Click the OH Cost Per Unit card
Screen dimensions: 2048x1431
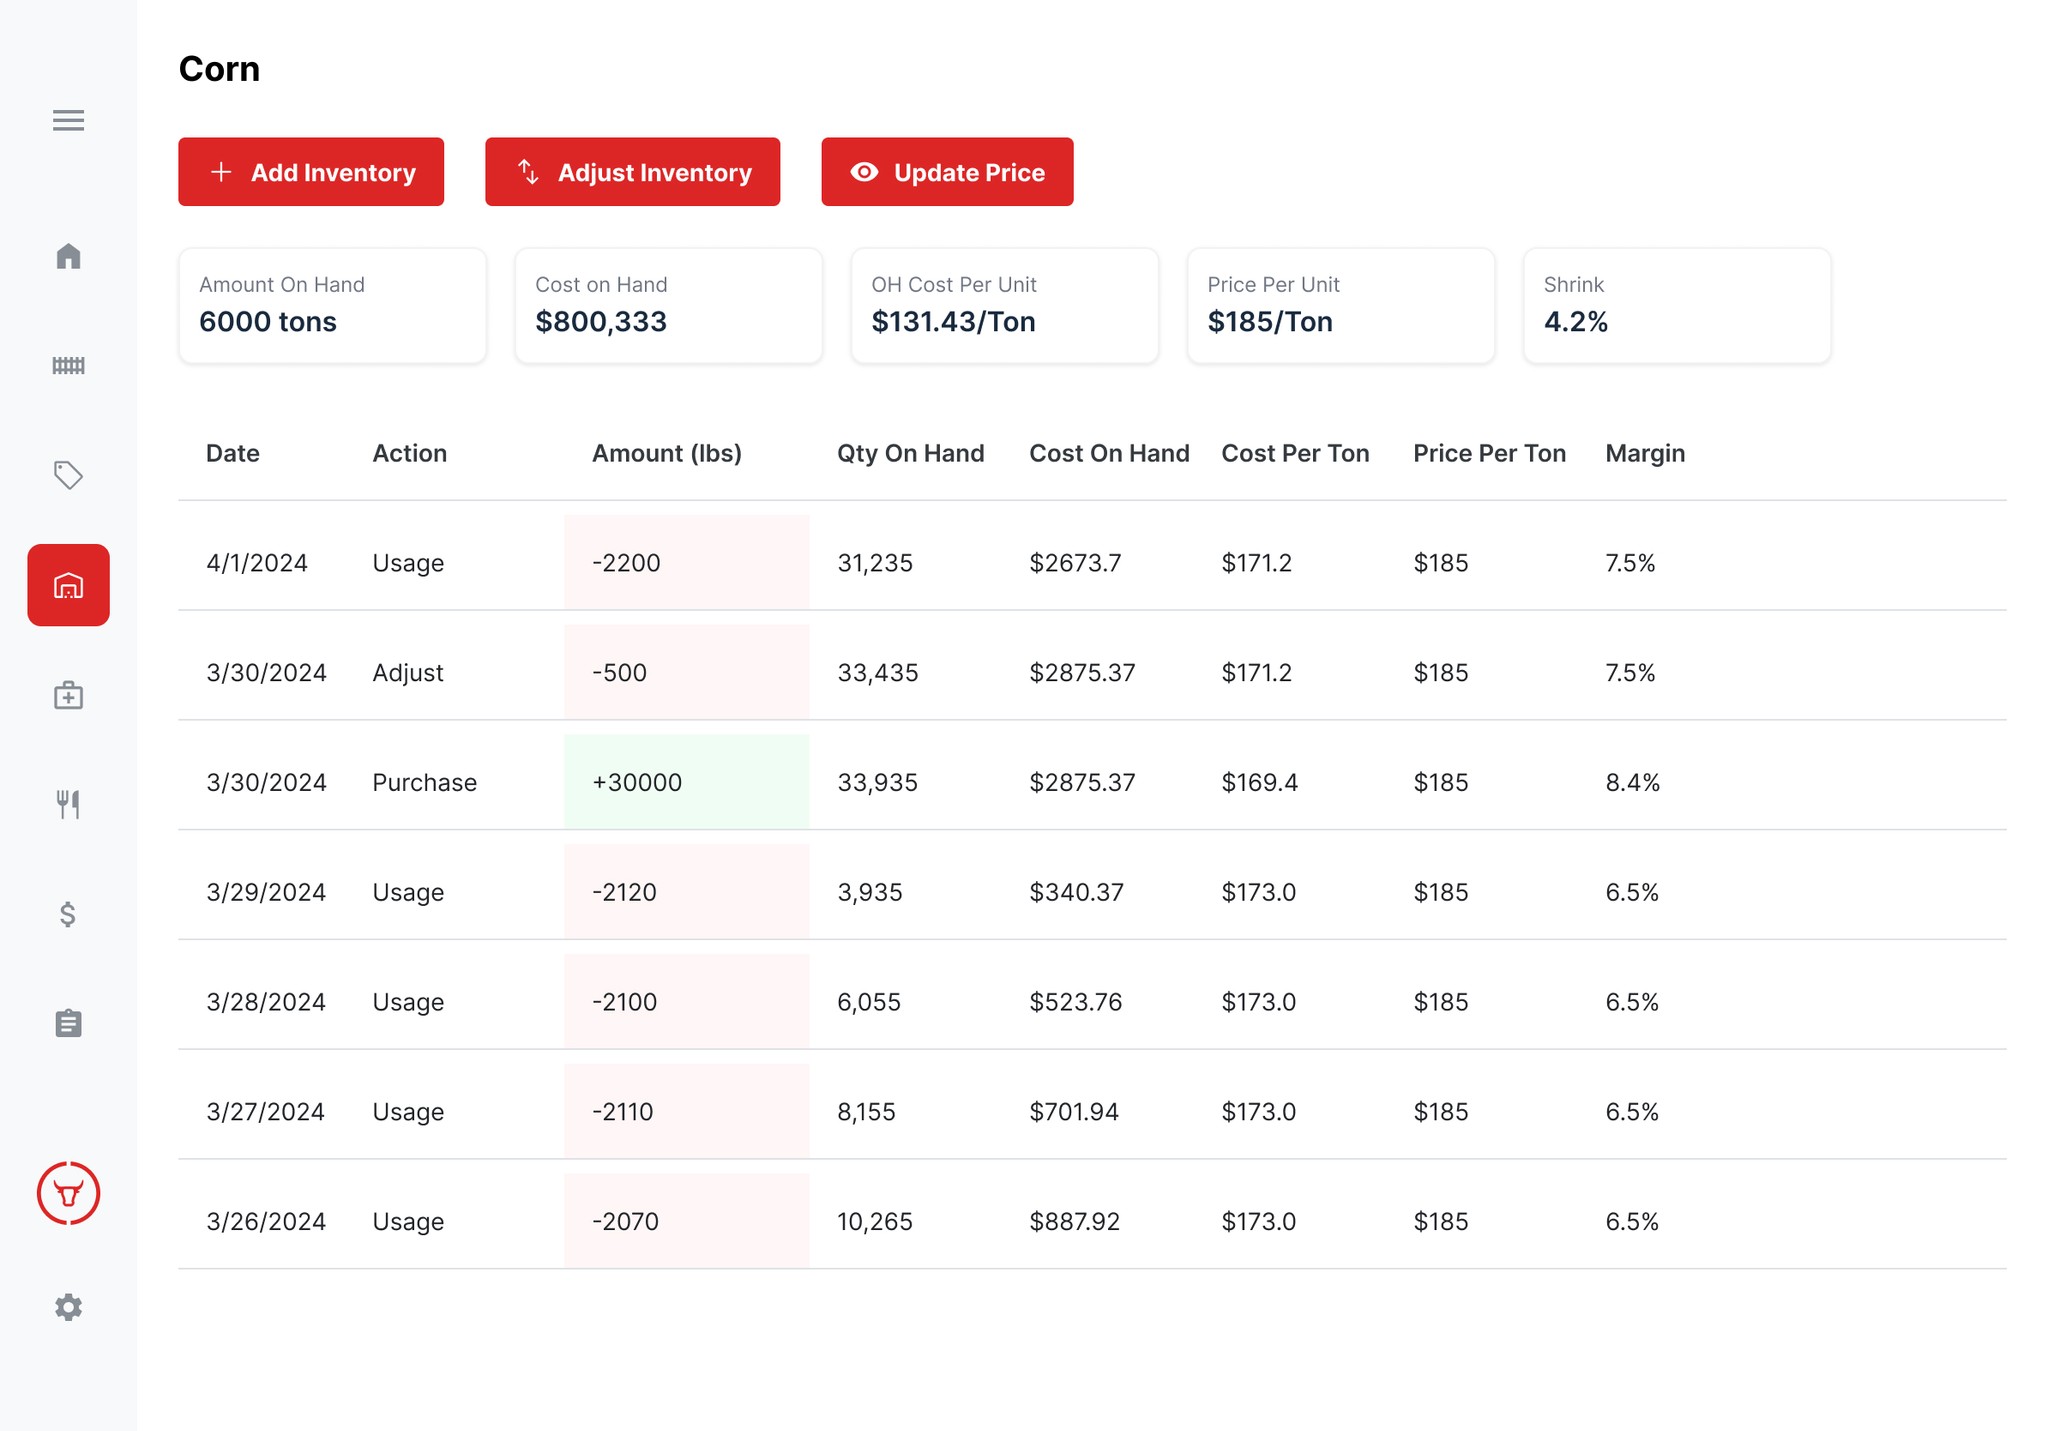point(1004,305)
